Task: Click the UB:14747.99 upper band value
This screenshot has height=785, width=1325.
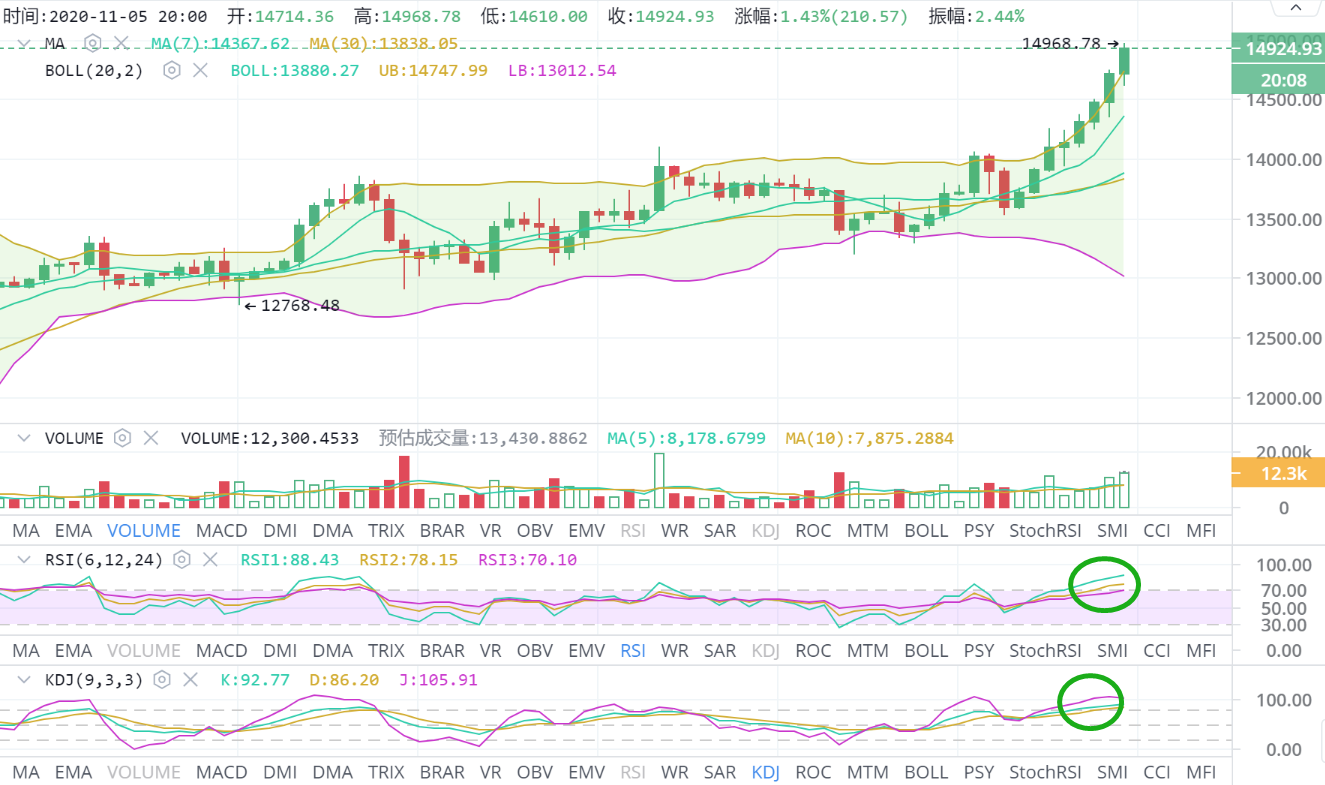Action: (433, 70)
